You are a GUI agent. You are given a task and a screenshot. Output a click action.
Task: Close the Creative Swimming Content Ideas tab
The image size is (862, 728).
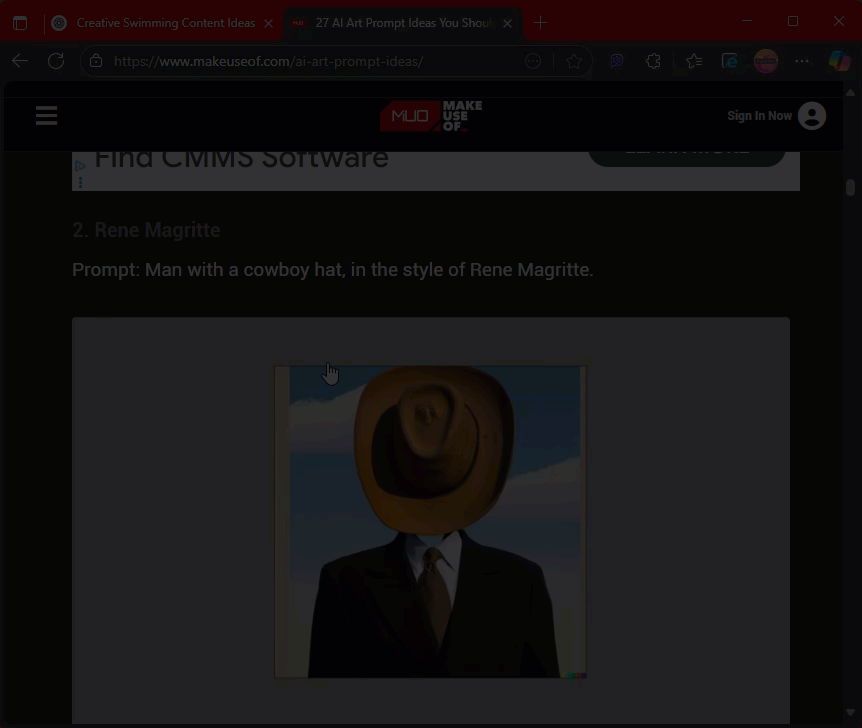click(268, 22)
